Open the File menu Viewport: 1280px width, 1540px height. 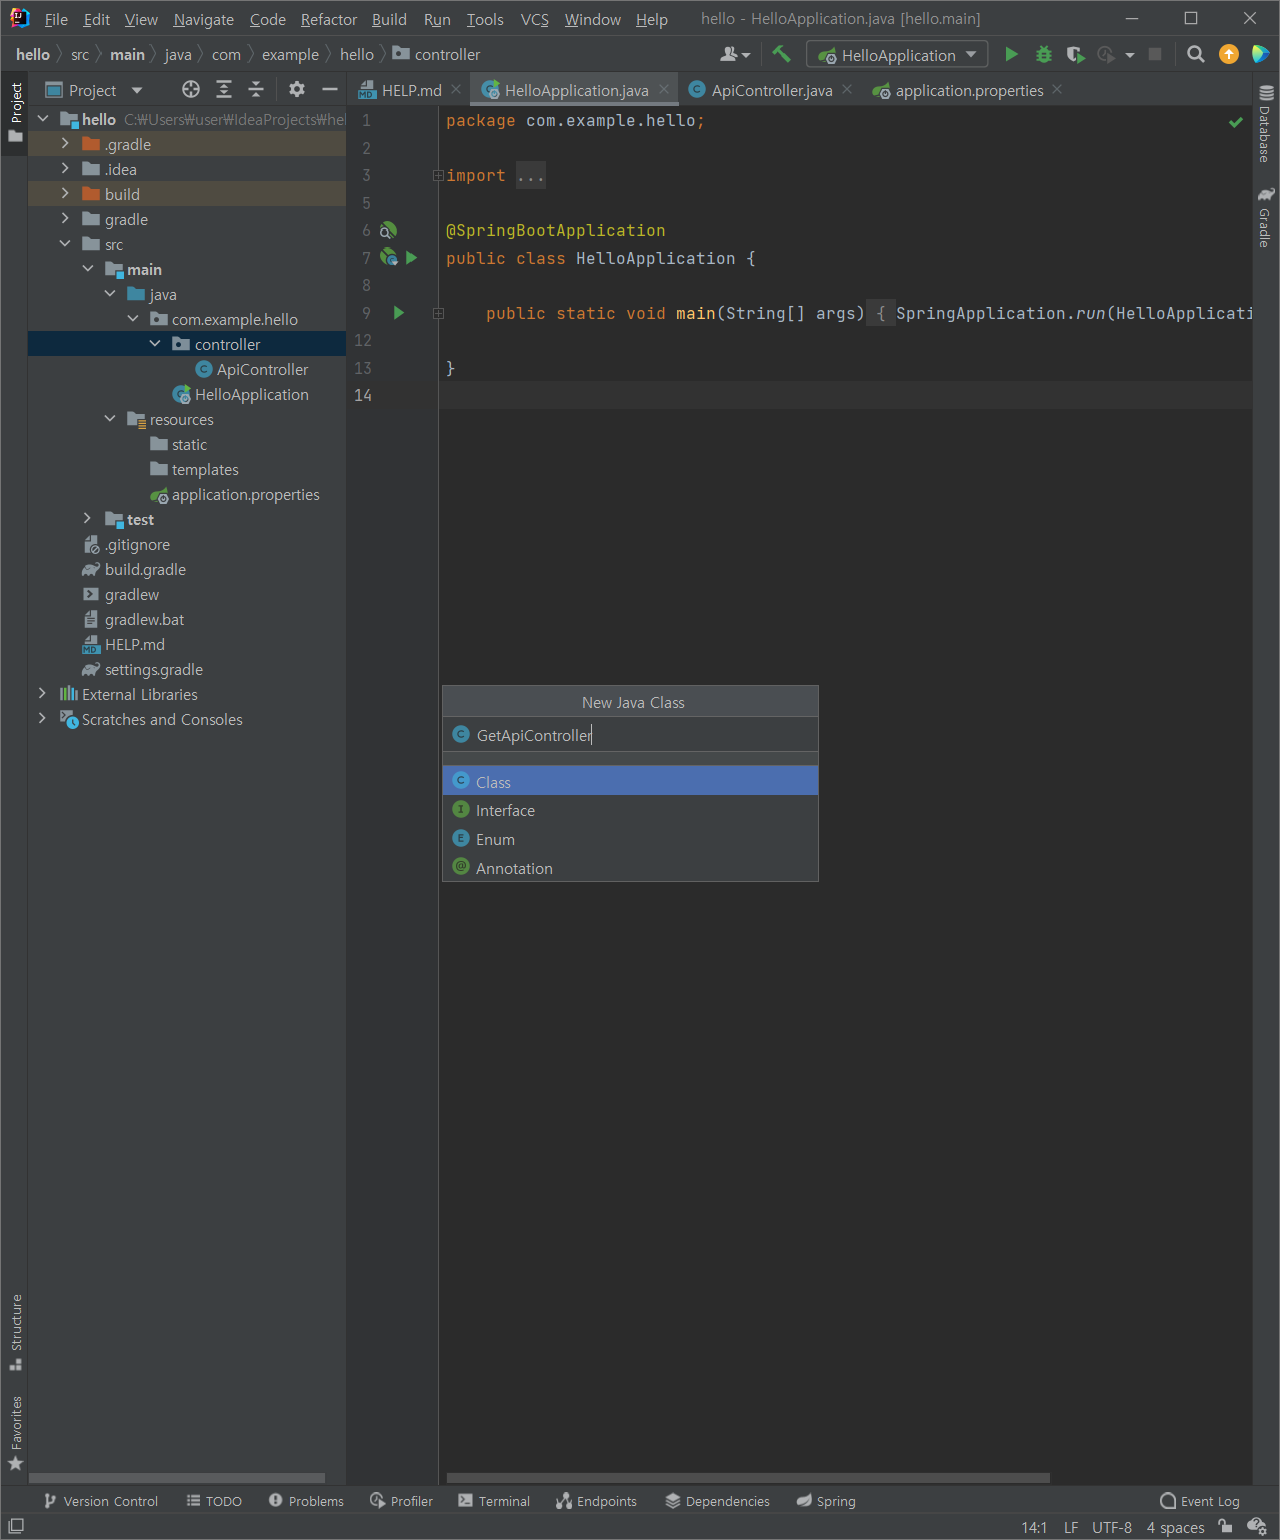point(56,19)
